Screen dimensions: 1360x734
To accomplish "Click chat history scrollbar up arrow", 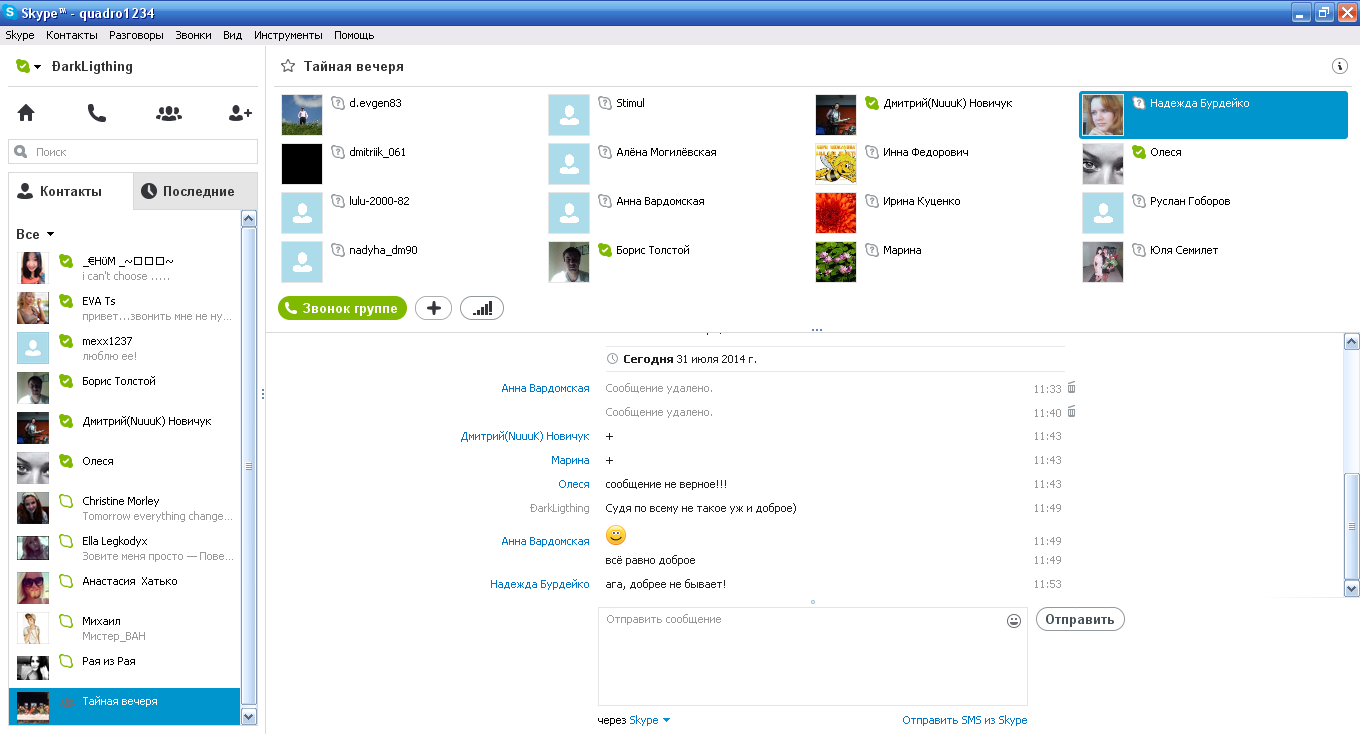I will 1351,342.
